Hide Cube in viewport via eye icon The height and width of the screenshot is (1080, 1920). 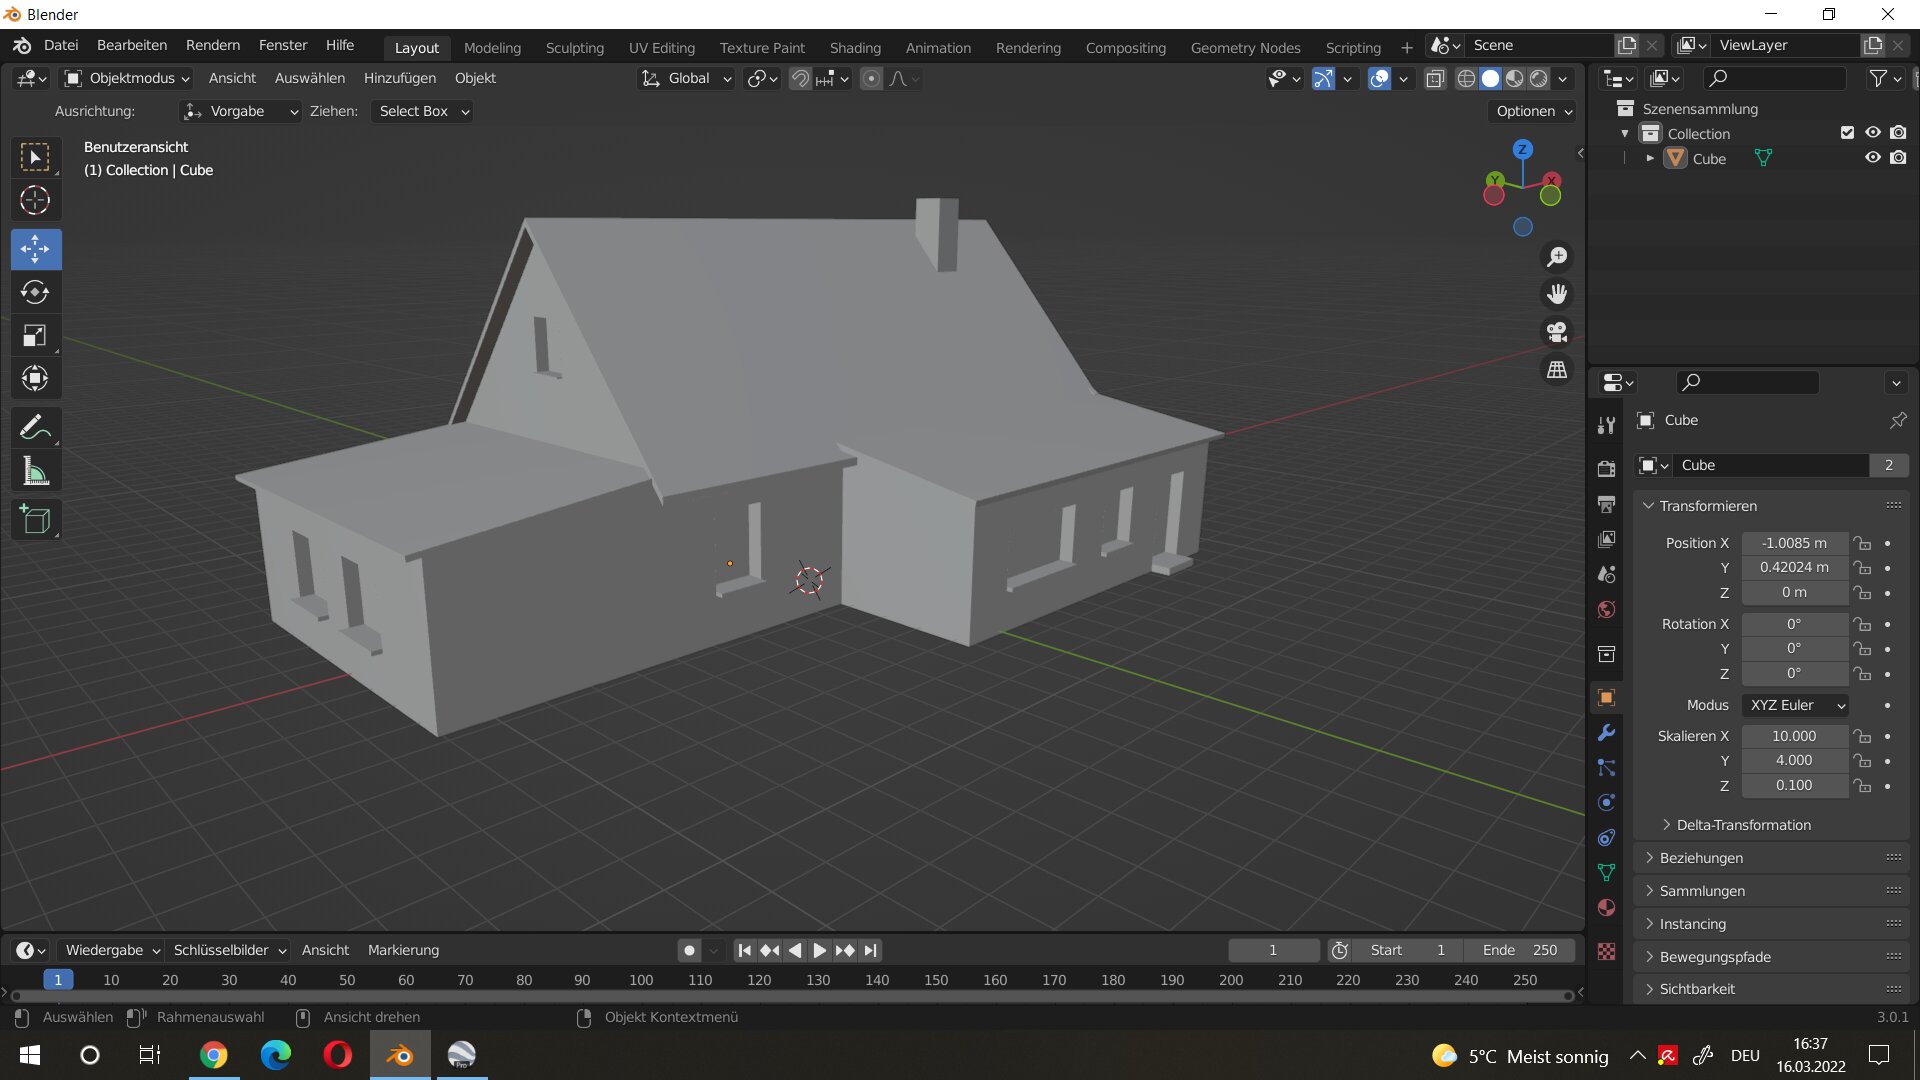pos(1872,158)
